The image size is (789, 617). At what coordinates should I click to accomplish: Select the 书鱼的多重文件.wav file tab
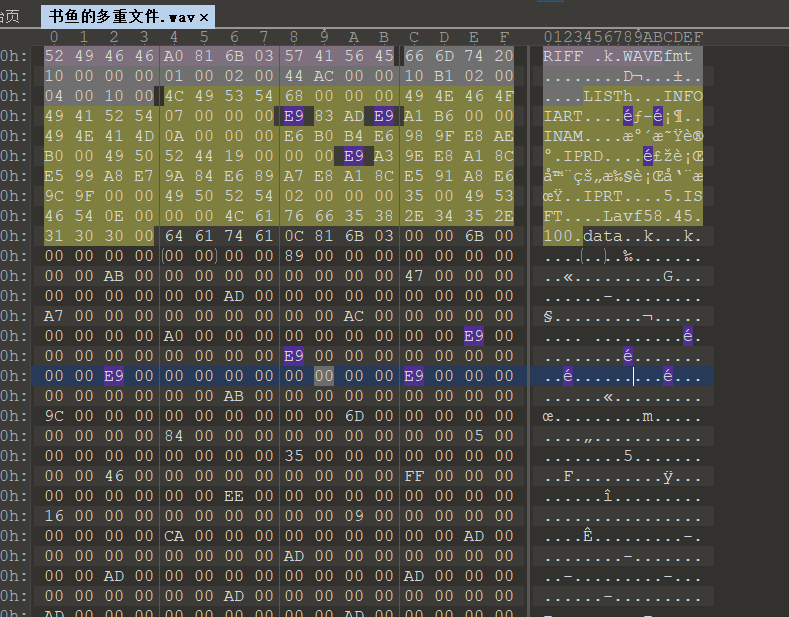(128, 17)
